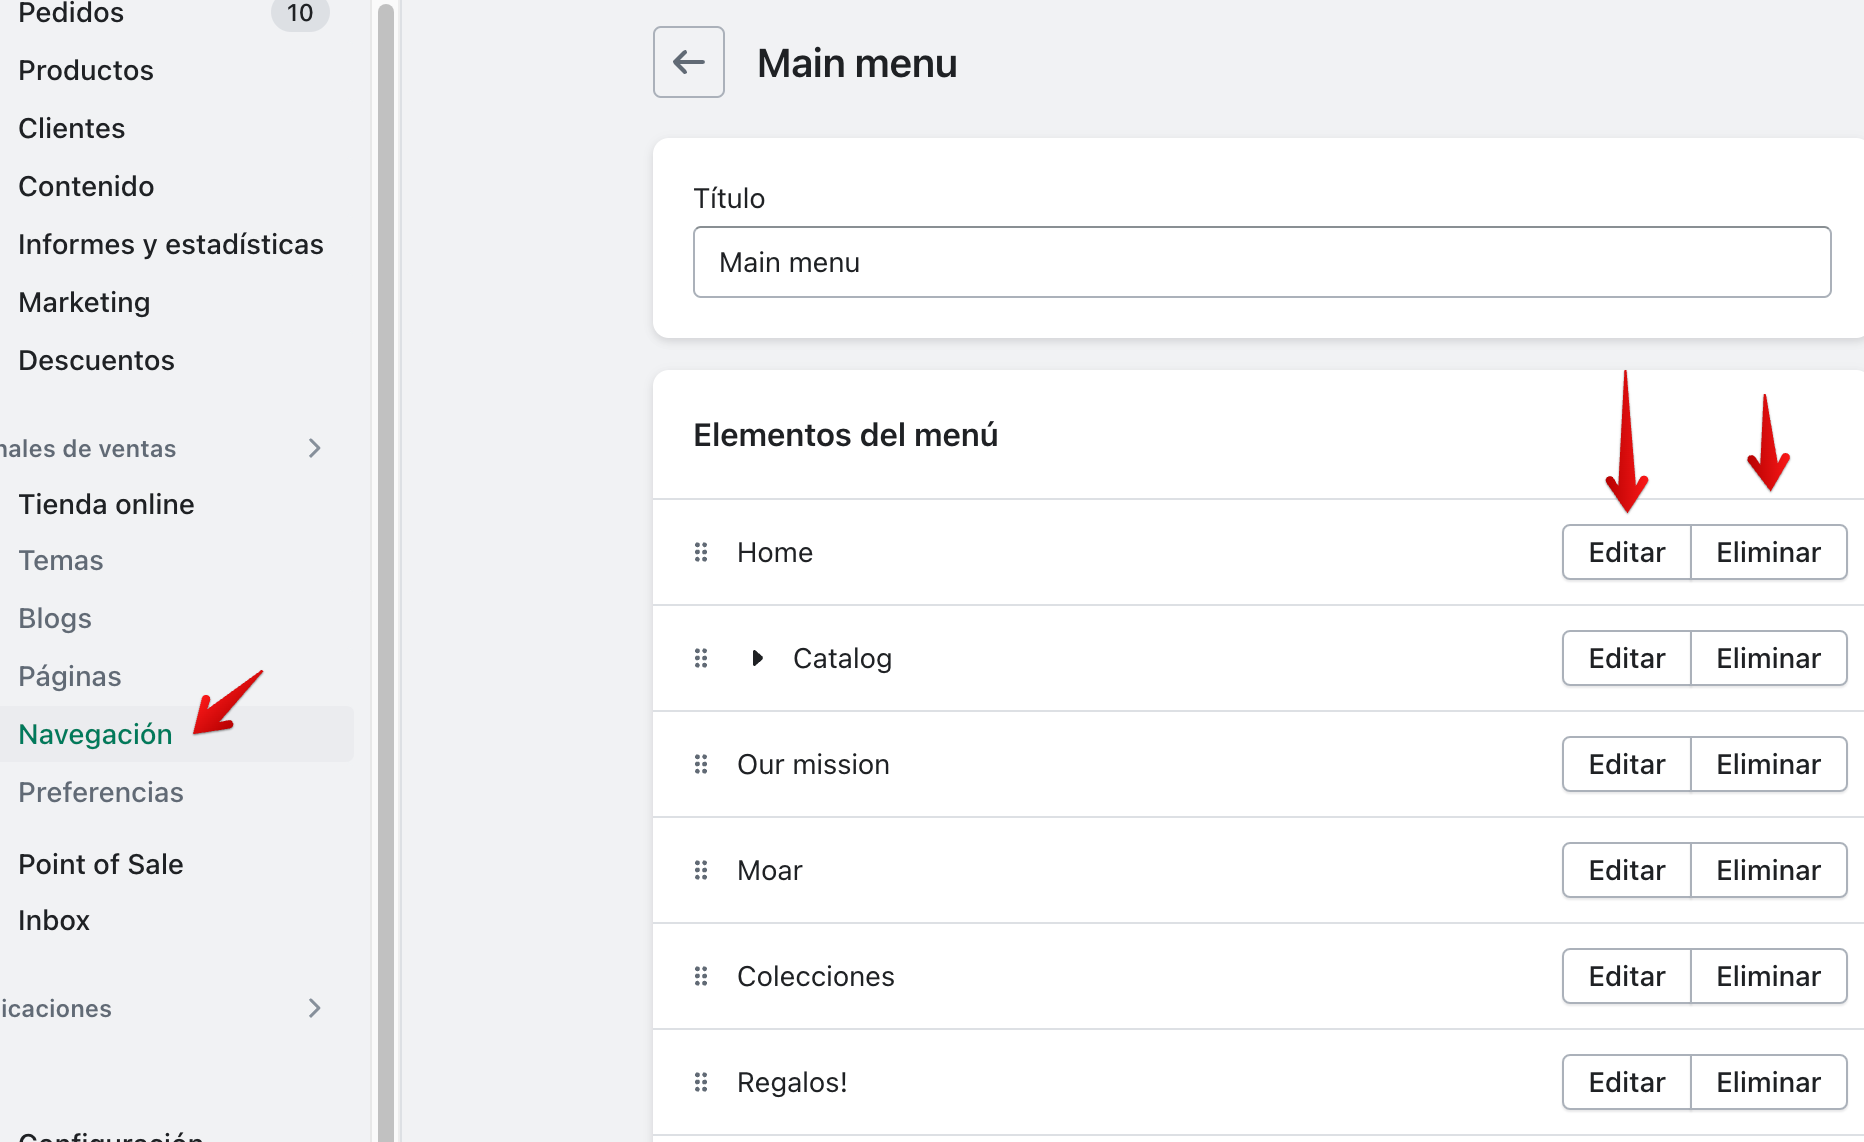Click the sidebar vertical scrollbar

[x=386, y=571]
